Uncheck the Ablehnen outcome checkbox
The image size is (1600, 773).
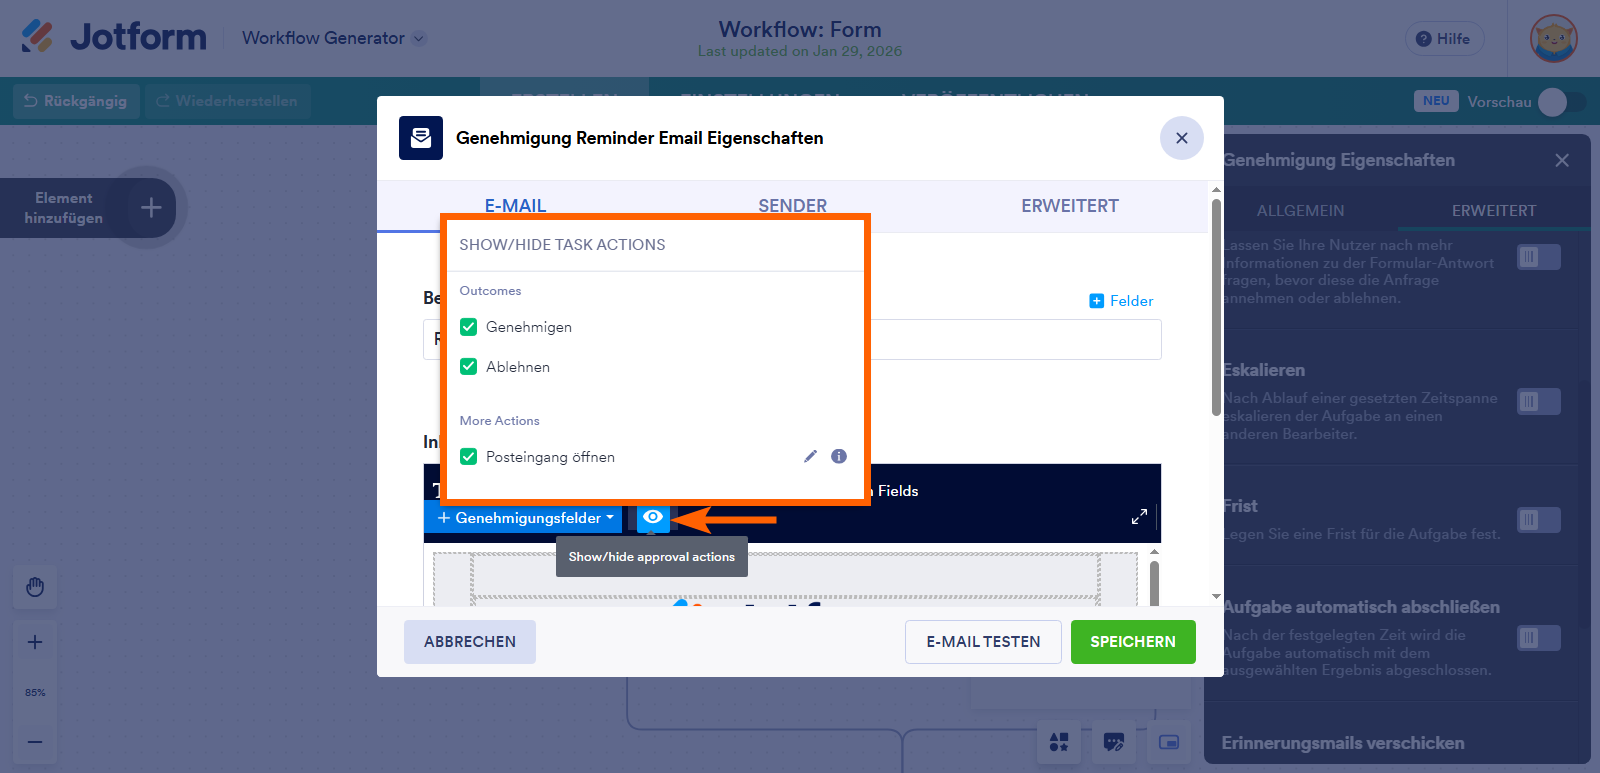[x=469, y=367]
